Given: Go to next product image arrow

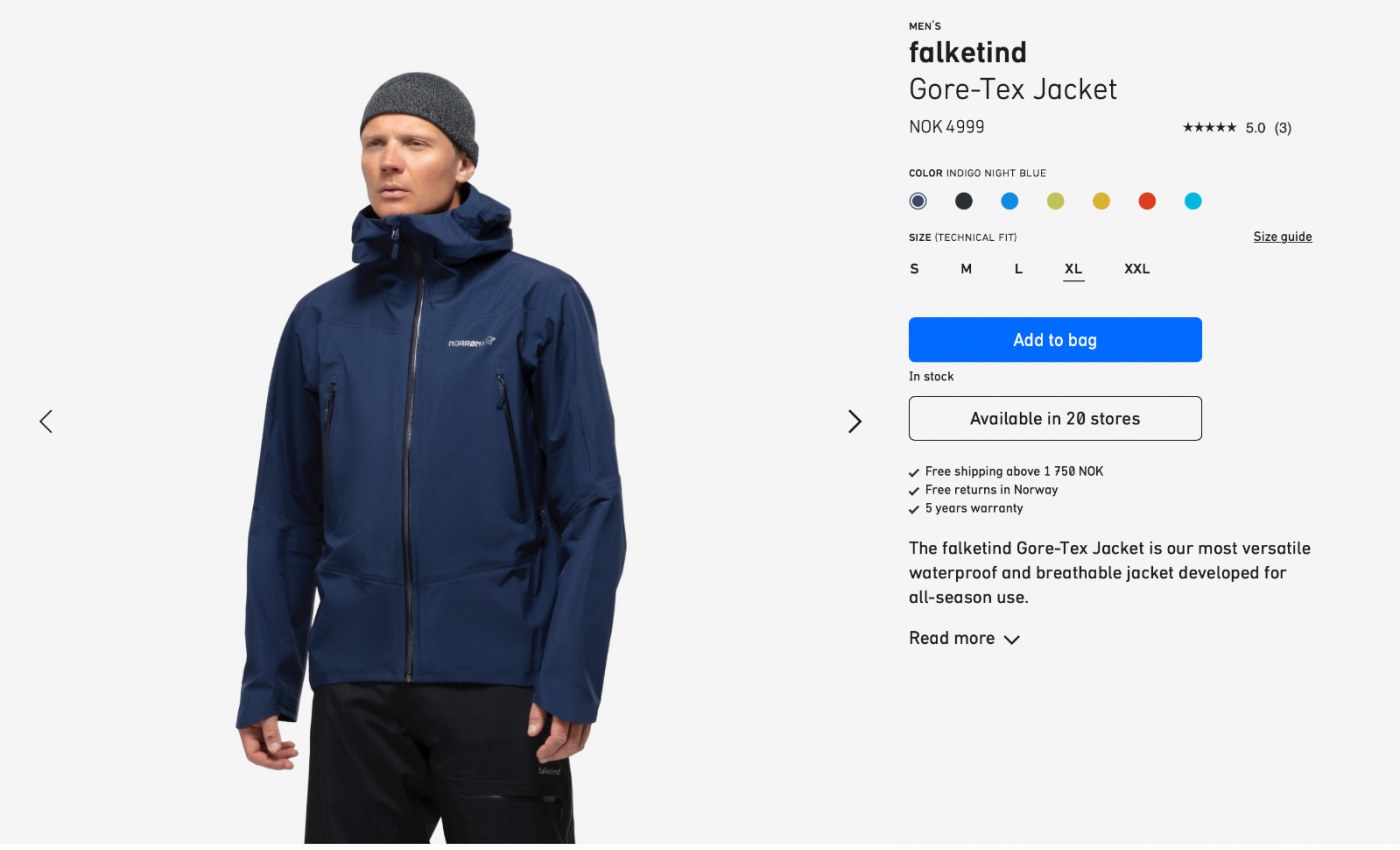Looking at the screenshot, I should click(855, 421).
